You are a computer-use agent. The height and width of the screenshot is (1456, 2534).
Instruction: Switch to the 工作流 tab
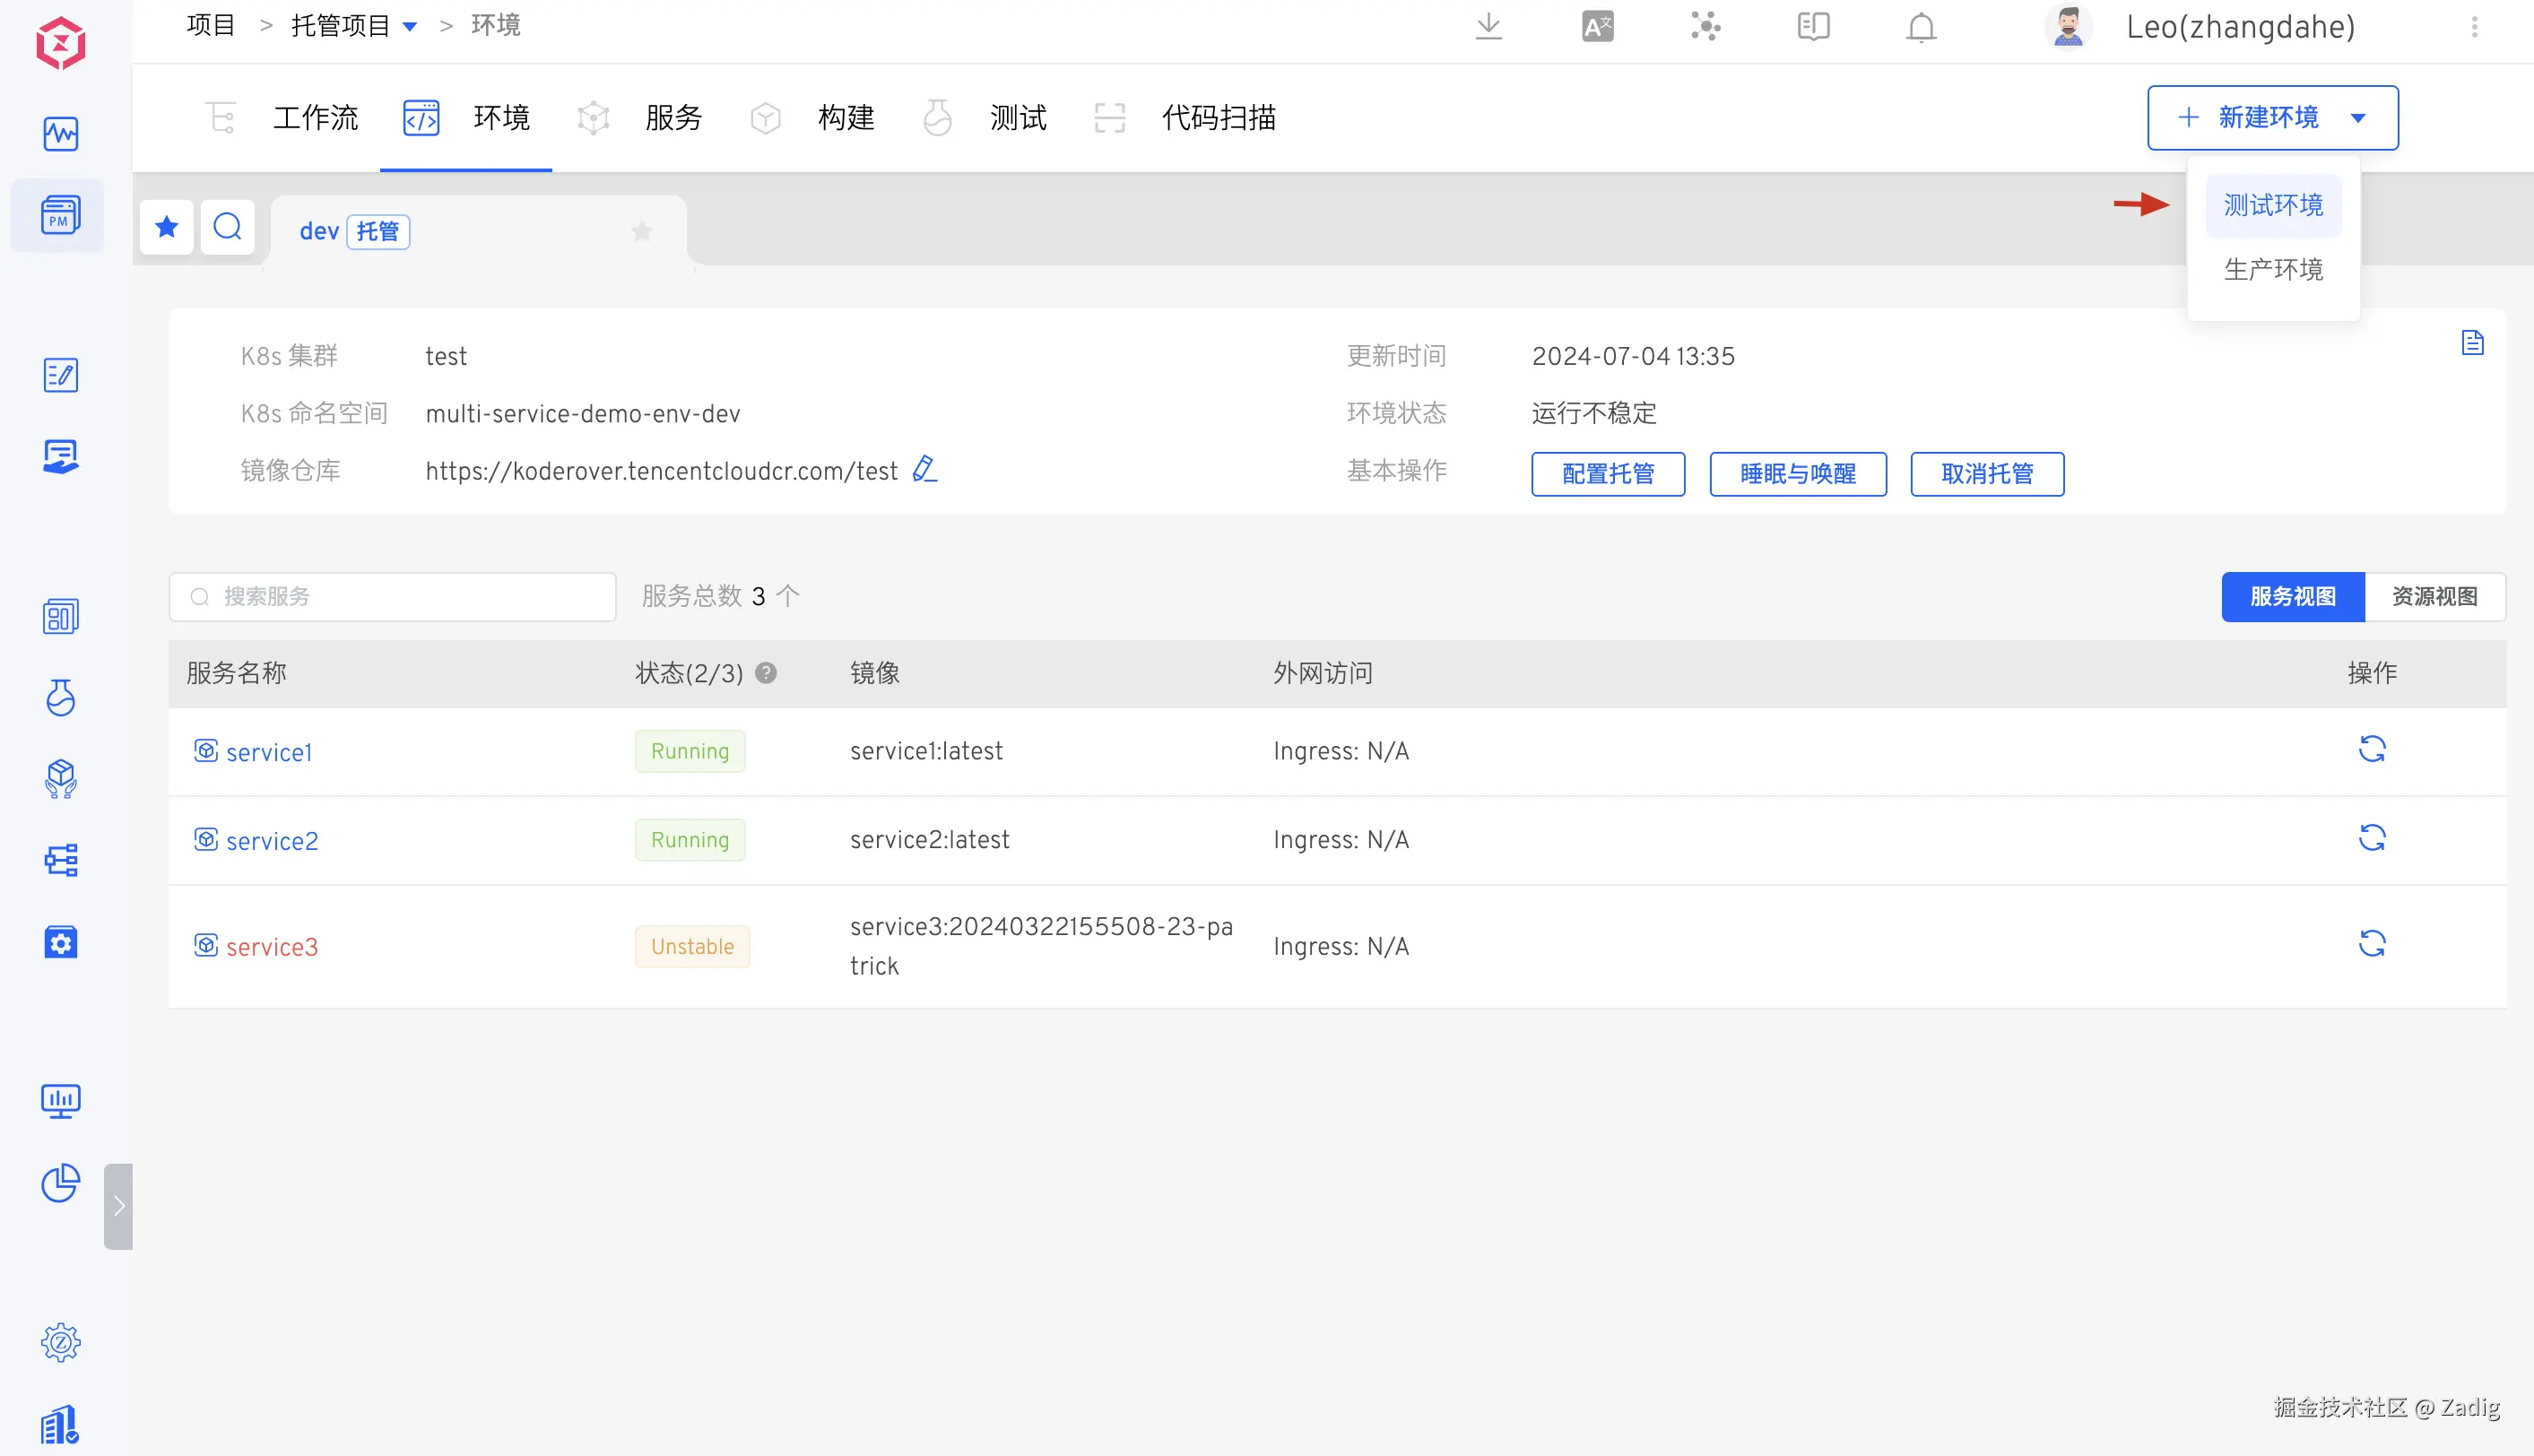[314, 118]
